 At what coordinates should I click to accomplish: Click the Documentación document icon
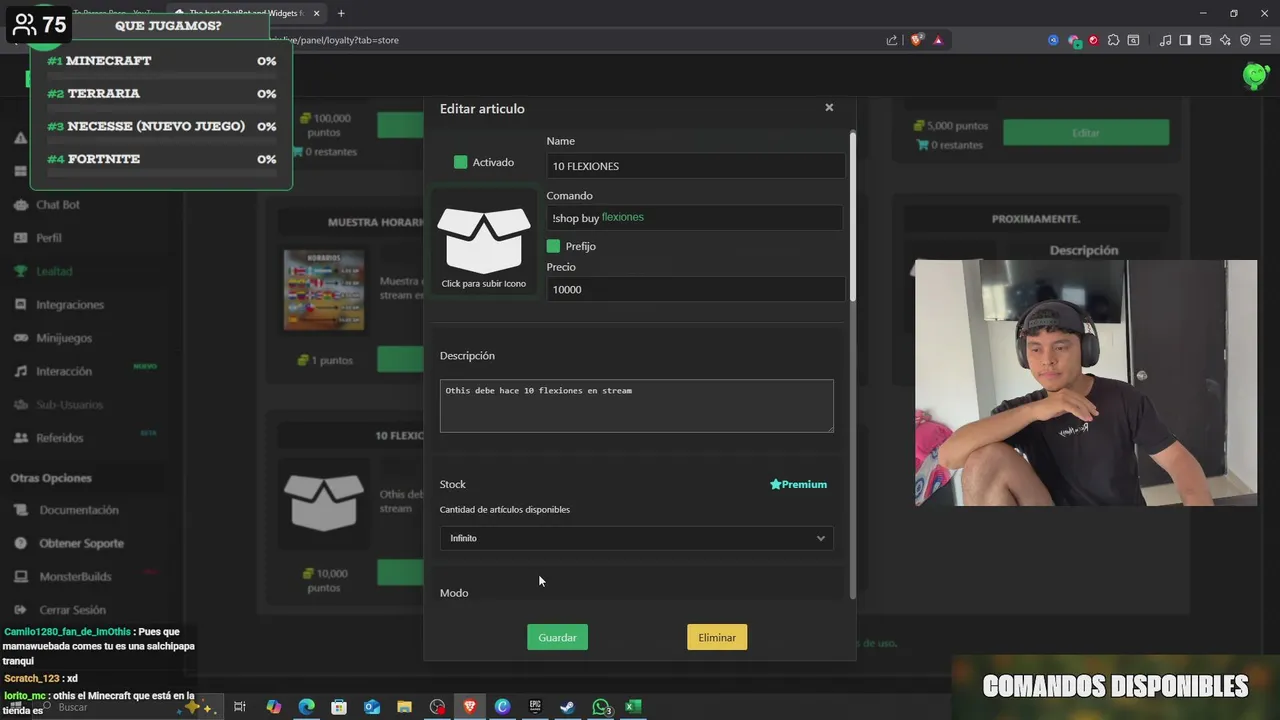(20, 510)
